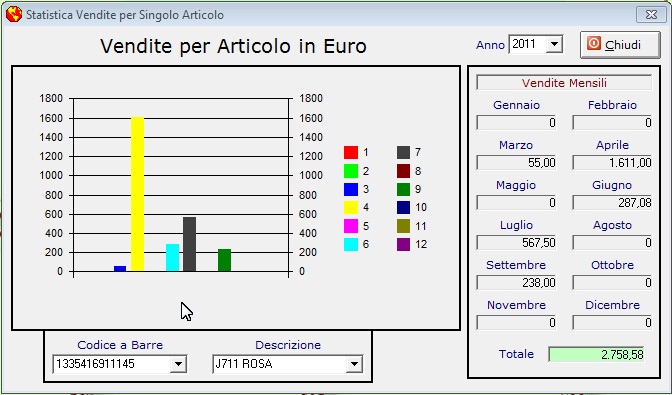The width and height of the screenshot is (672, 395).
Task: Click the Maggio value field
Action: [x=516, y=203]
